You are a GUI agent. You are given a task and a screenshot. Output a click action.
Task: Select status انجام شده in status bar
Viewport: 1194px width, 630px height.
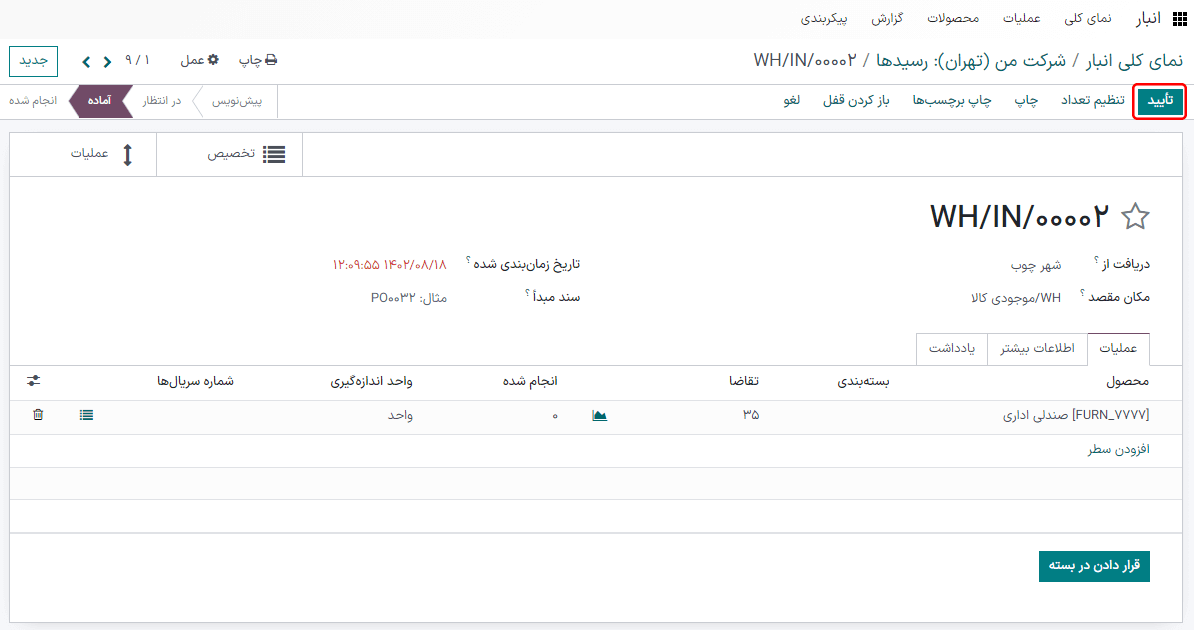(x=33, y=101)
